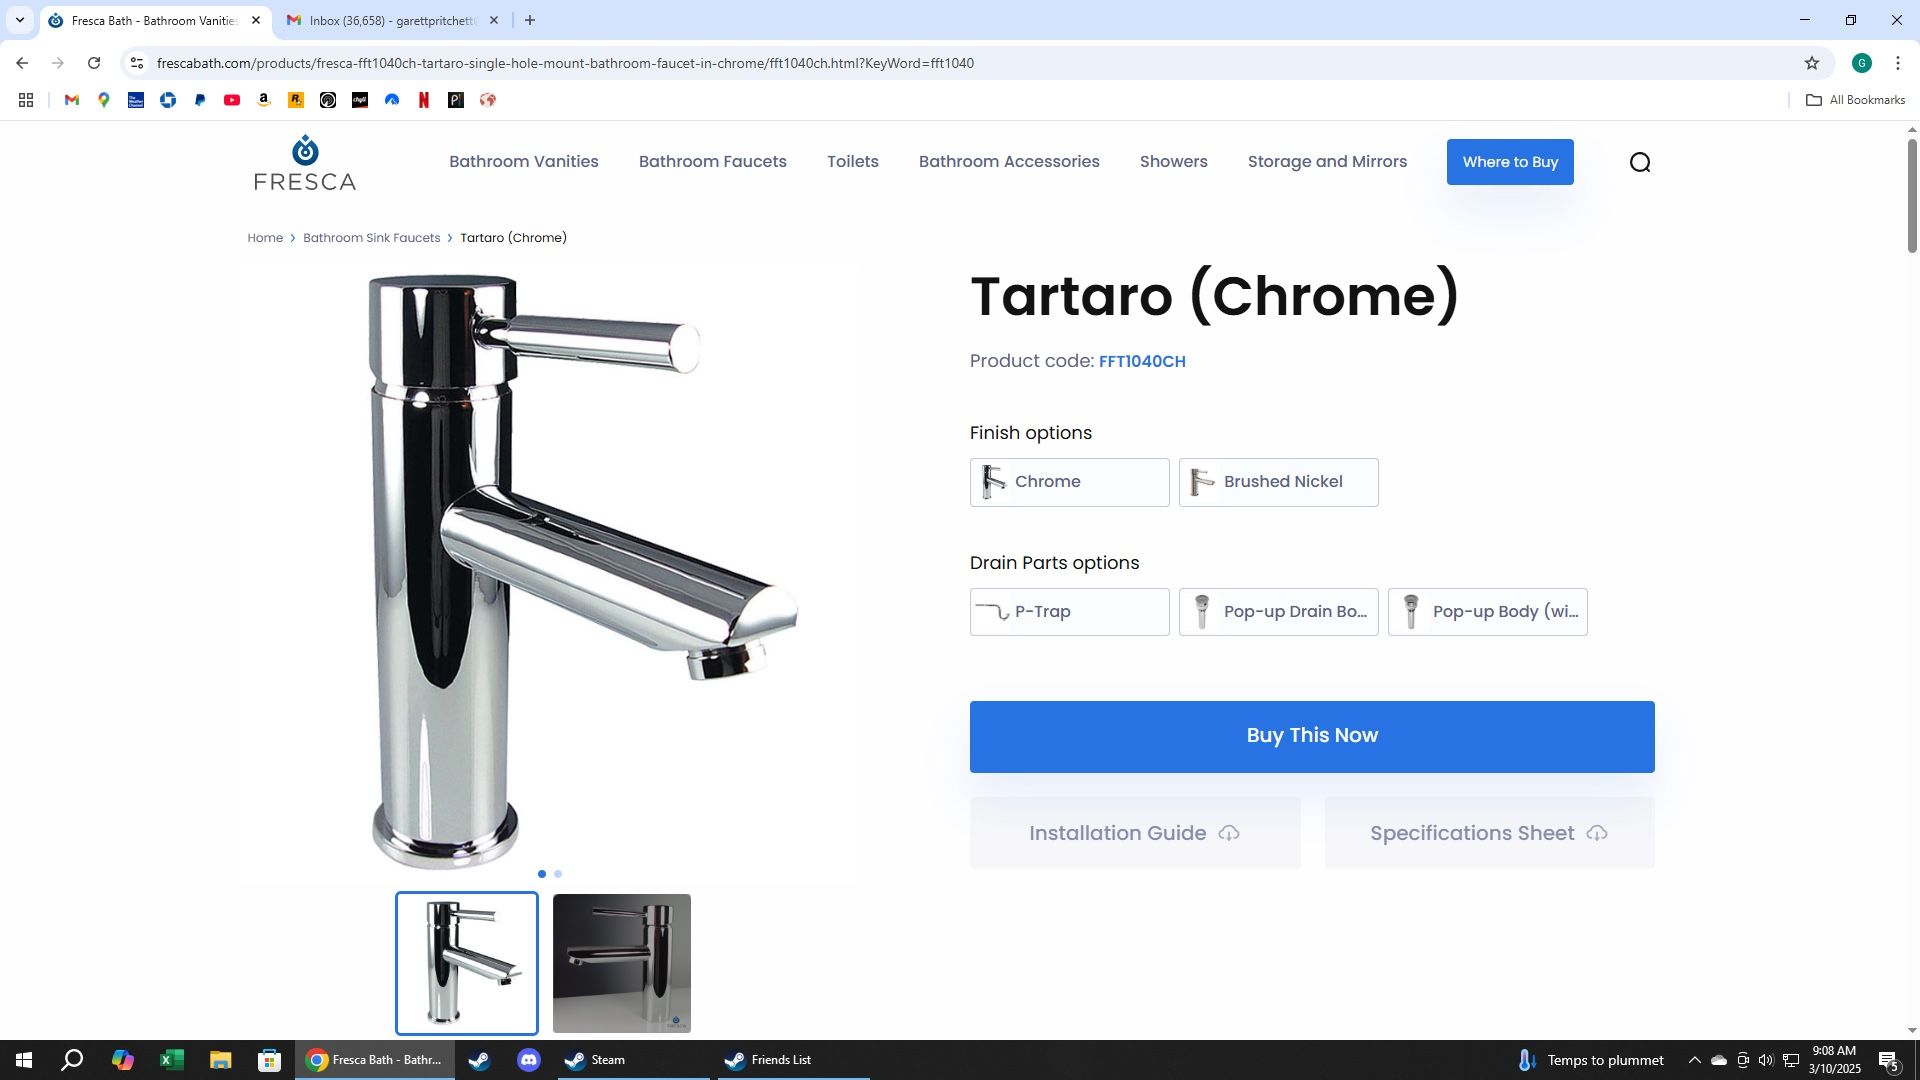
Task: Click Buy This Now button
Action: [1312, 737]
